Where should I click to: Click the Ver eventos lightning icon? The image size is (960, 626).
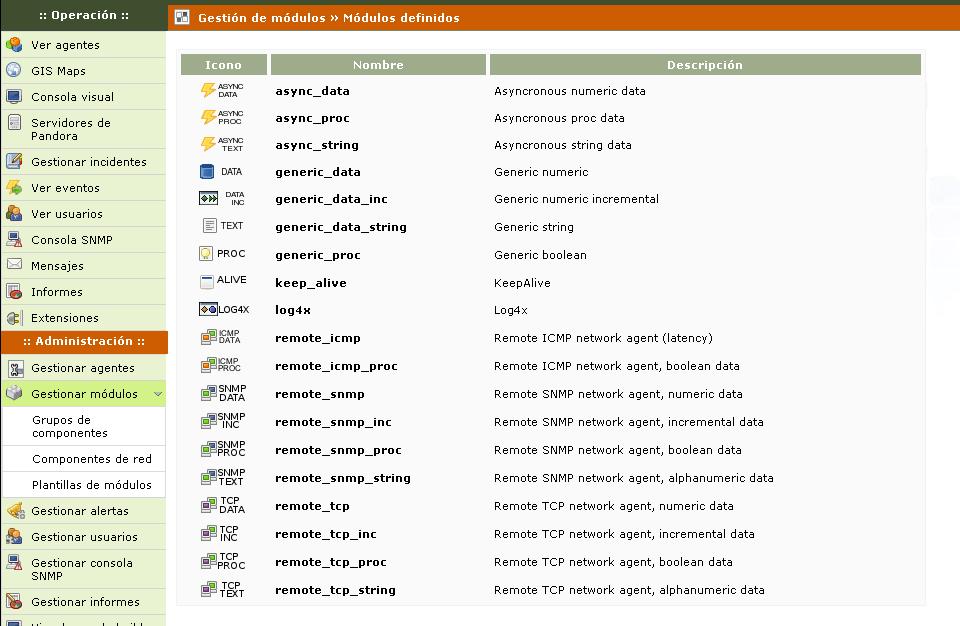point(14,188)
